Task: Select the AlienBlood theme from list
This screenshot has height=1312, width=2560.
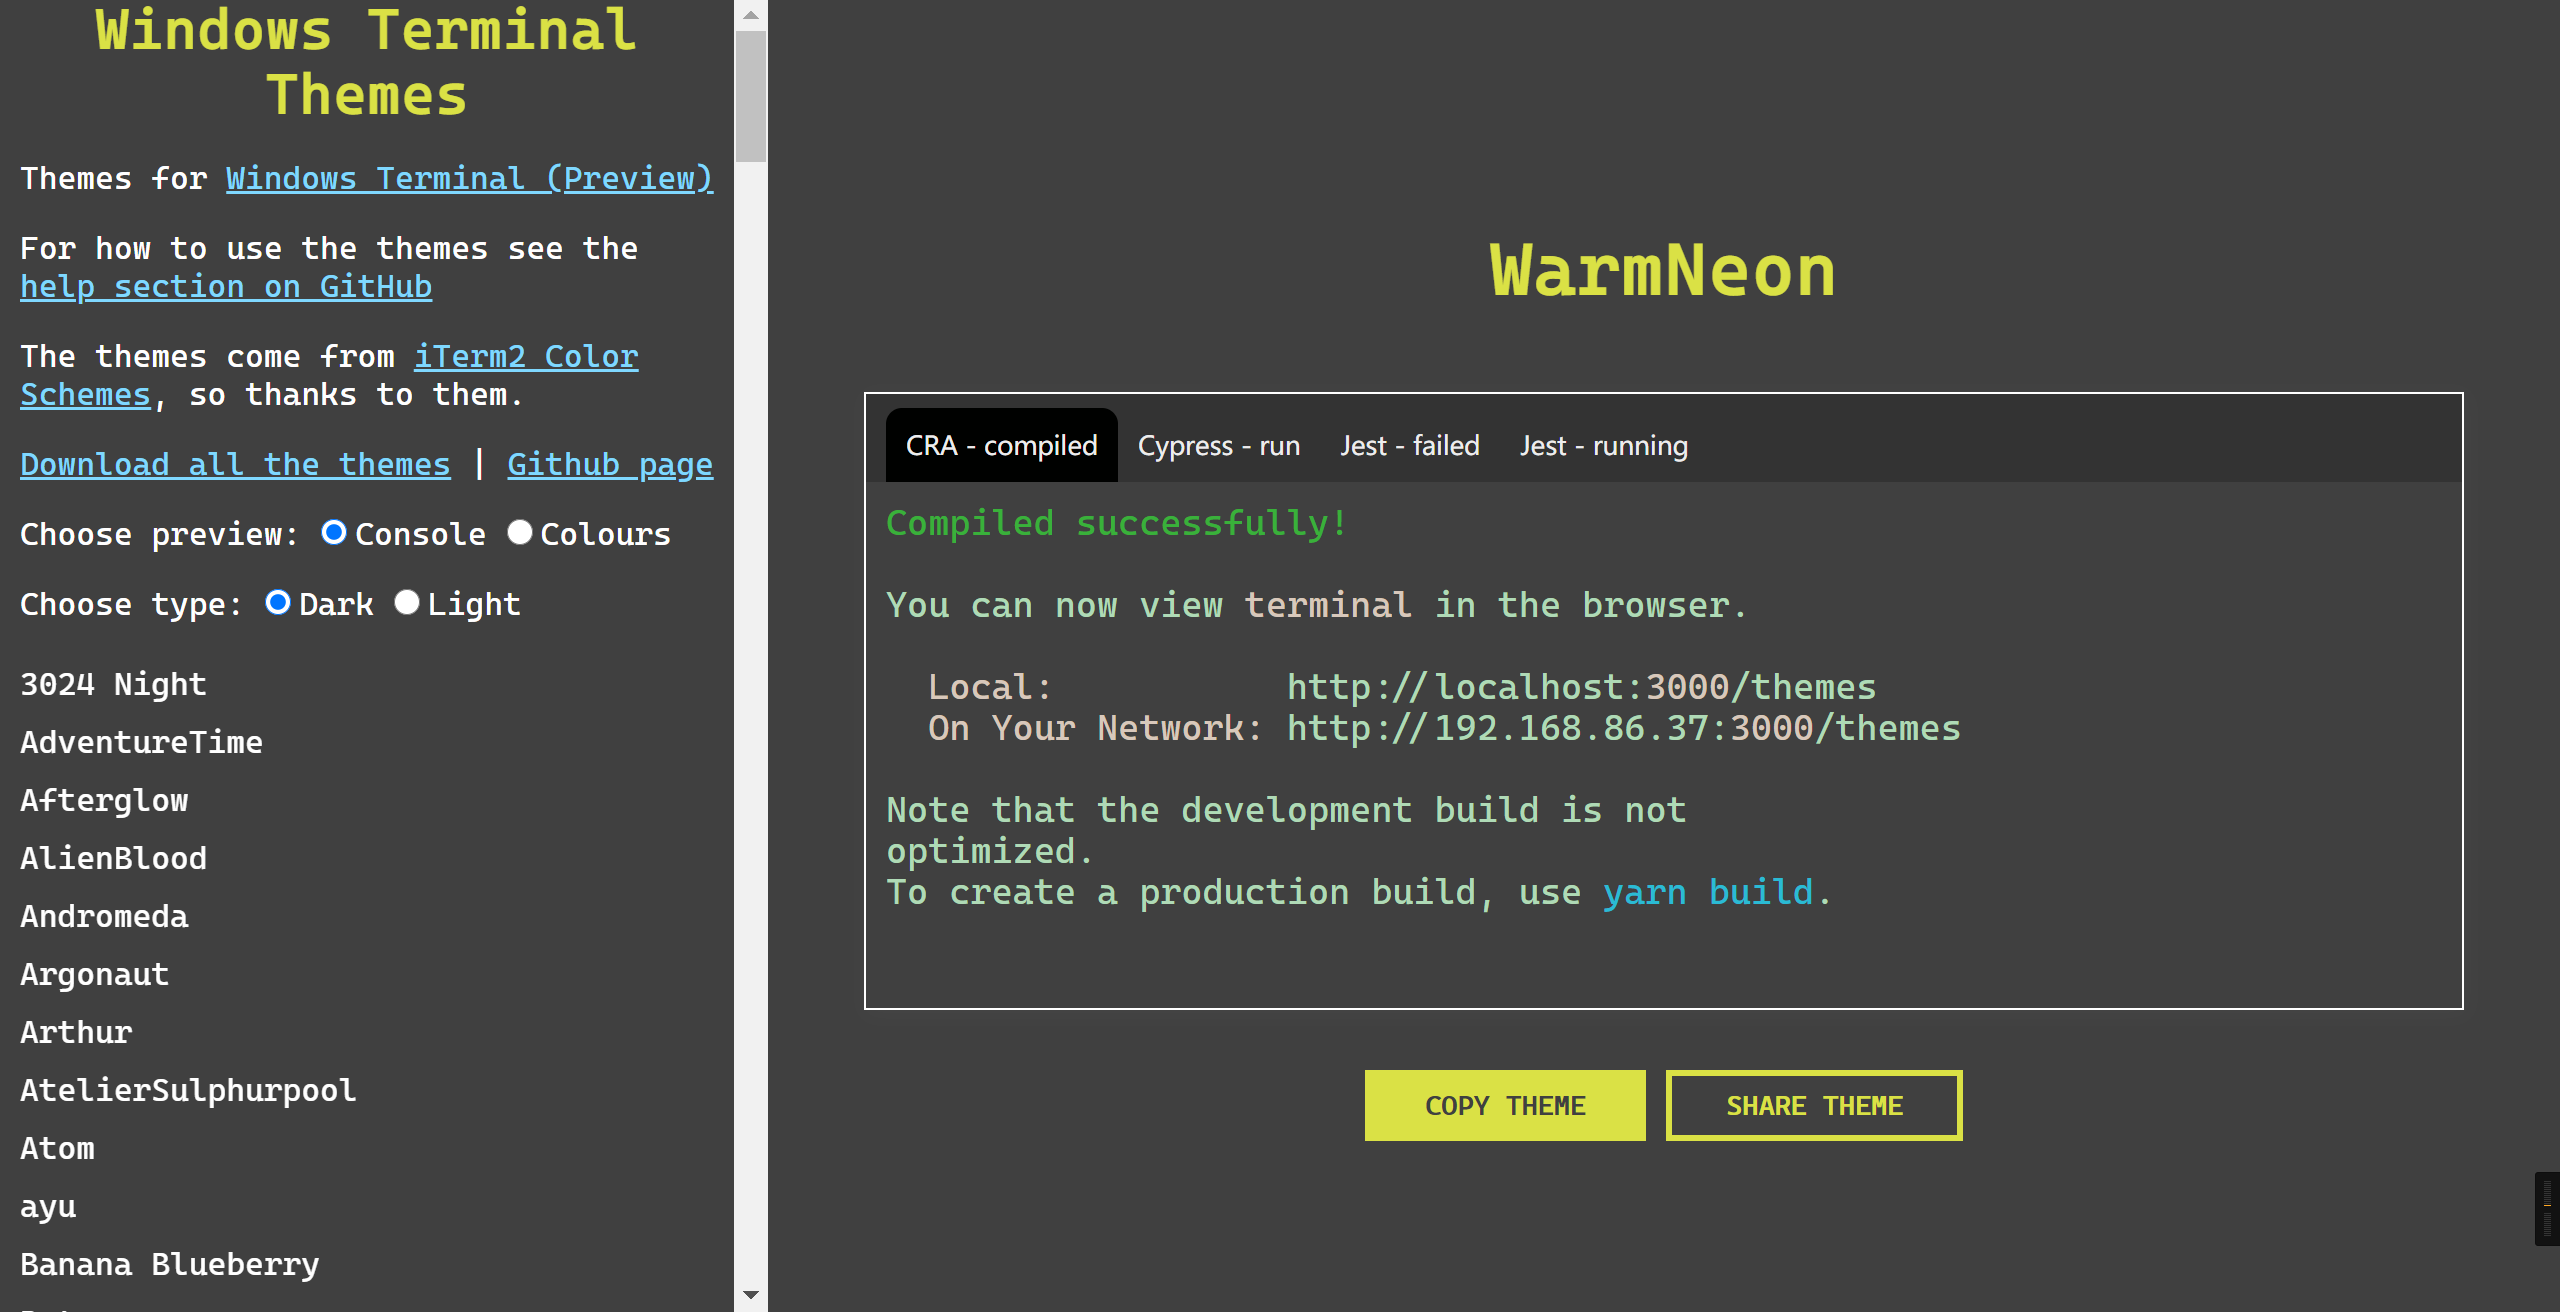Action: tap(114, 859)
